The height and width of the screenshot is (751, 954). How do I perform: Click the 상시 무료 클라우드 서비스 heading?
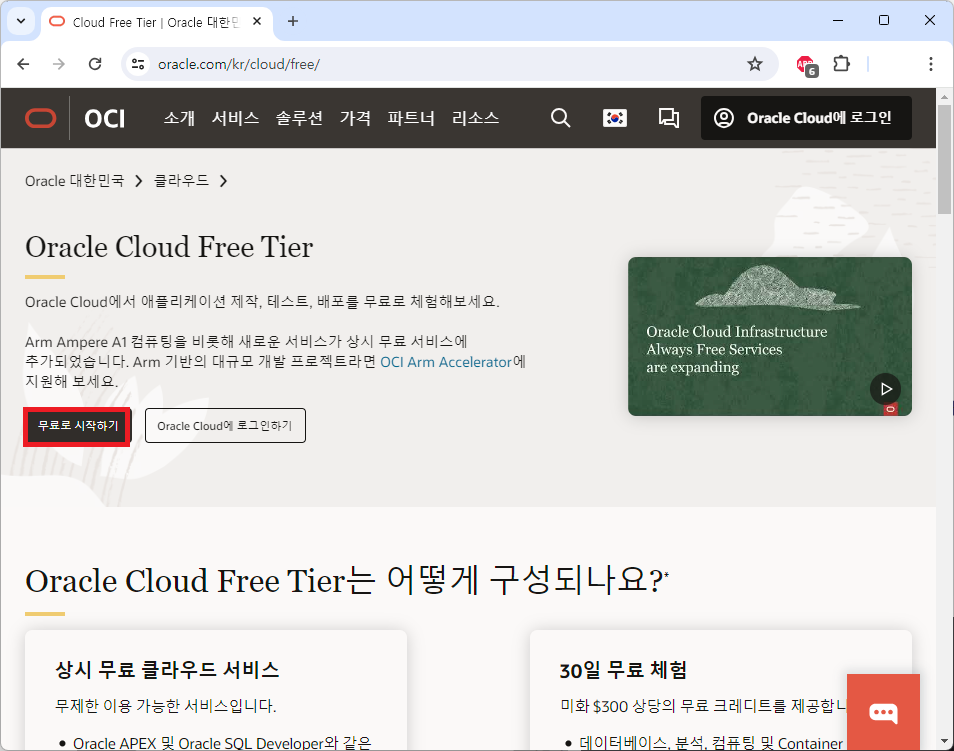coord(167,670)
